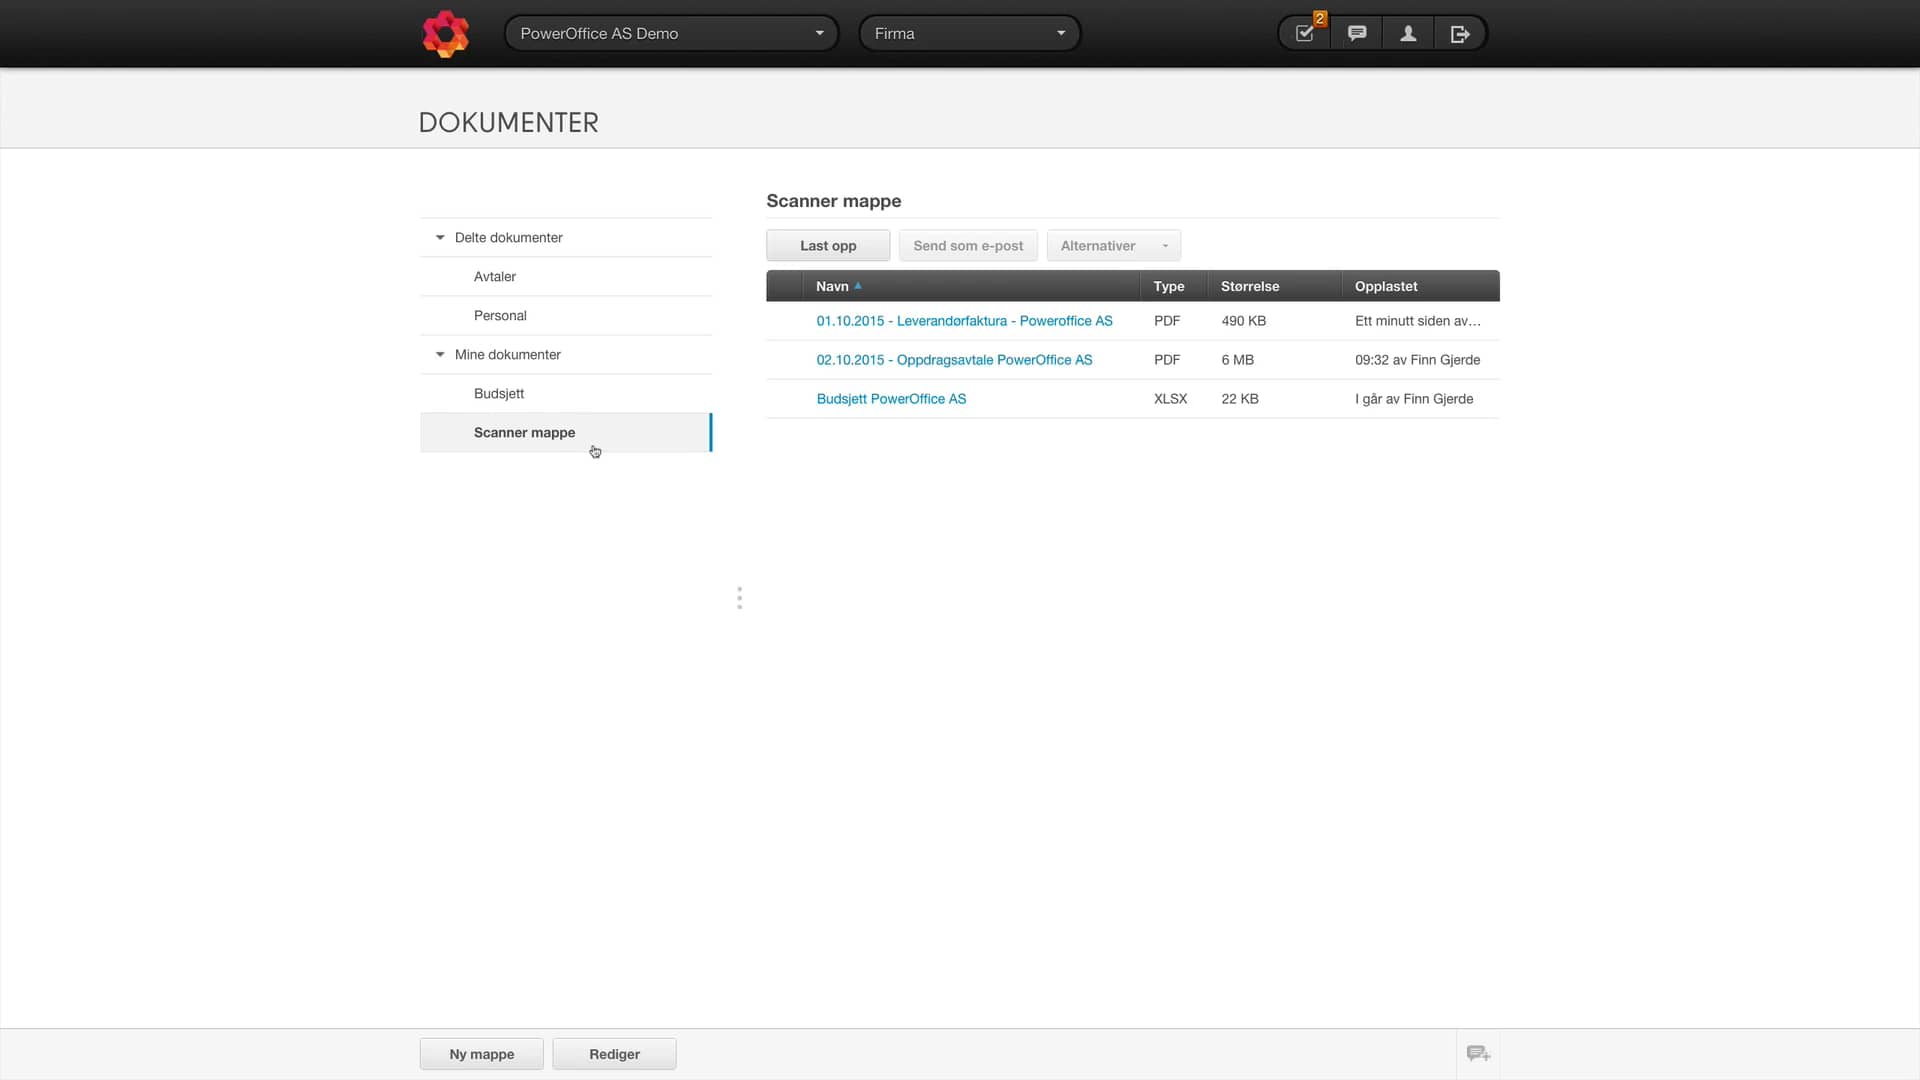Viewport: 1920px width, 1080px height.
Task: Click the PowerOffice logo
Action: [x=446, y=33]
